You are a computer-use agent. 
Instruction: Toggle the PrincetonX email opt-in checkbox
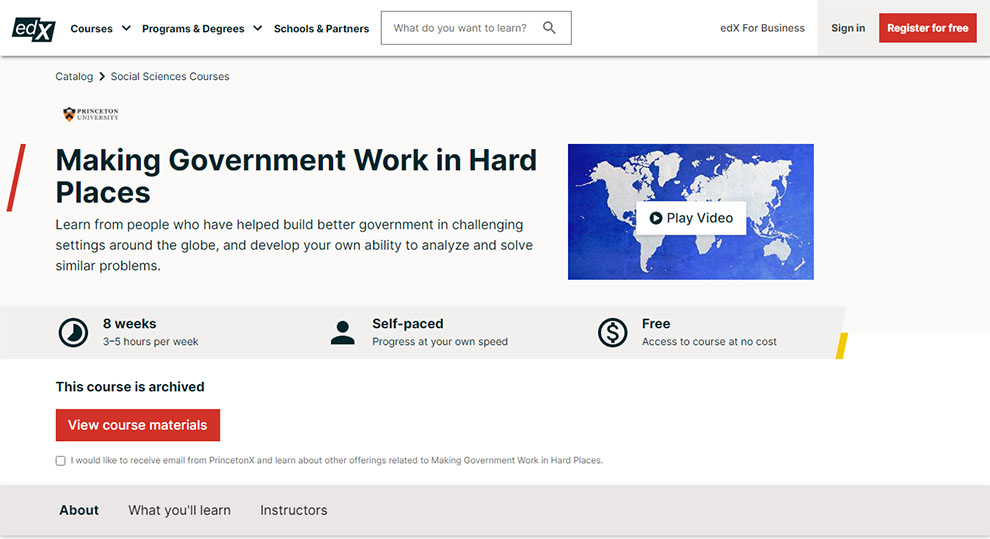pos(61,461)
